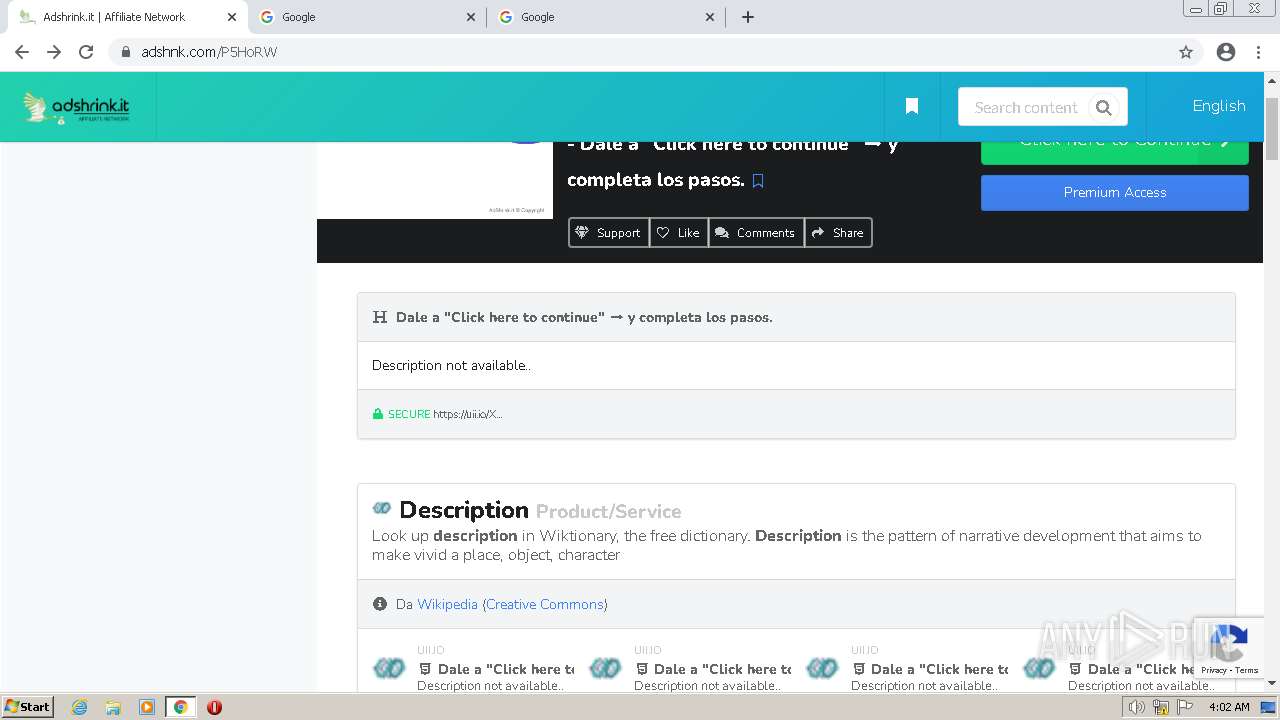Open File Explorer from the taskbar
This screenshot has width=1280, height=720.
113,707
